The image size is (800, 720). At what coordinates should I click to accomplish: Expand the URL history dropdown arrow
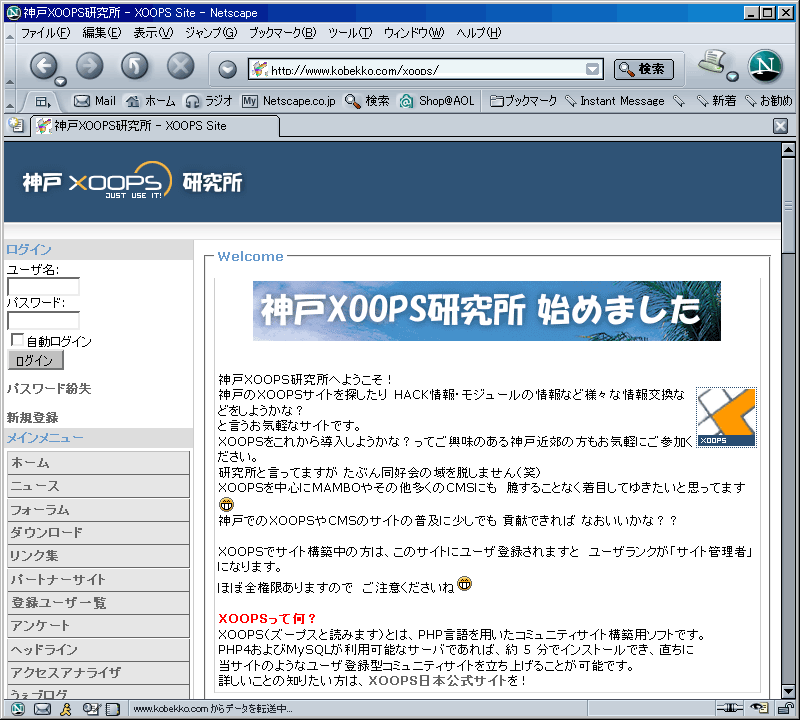(592, 69)
